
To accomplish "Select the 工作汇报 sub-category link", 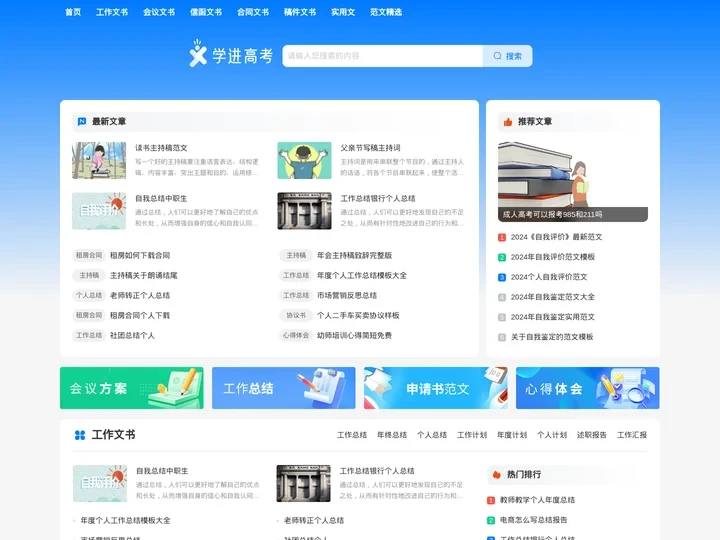I will pos(632,435).
